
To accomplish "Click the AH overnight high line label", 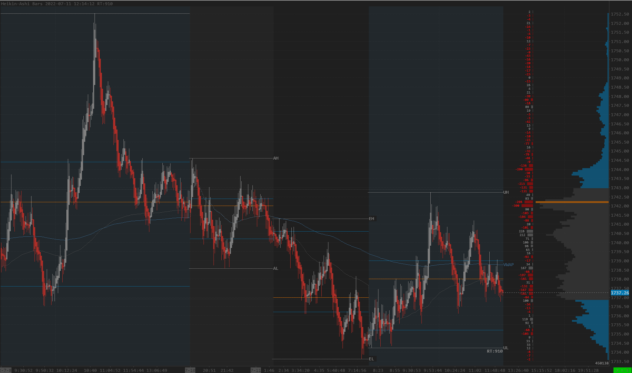I will click(276, 158).
